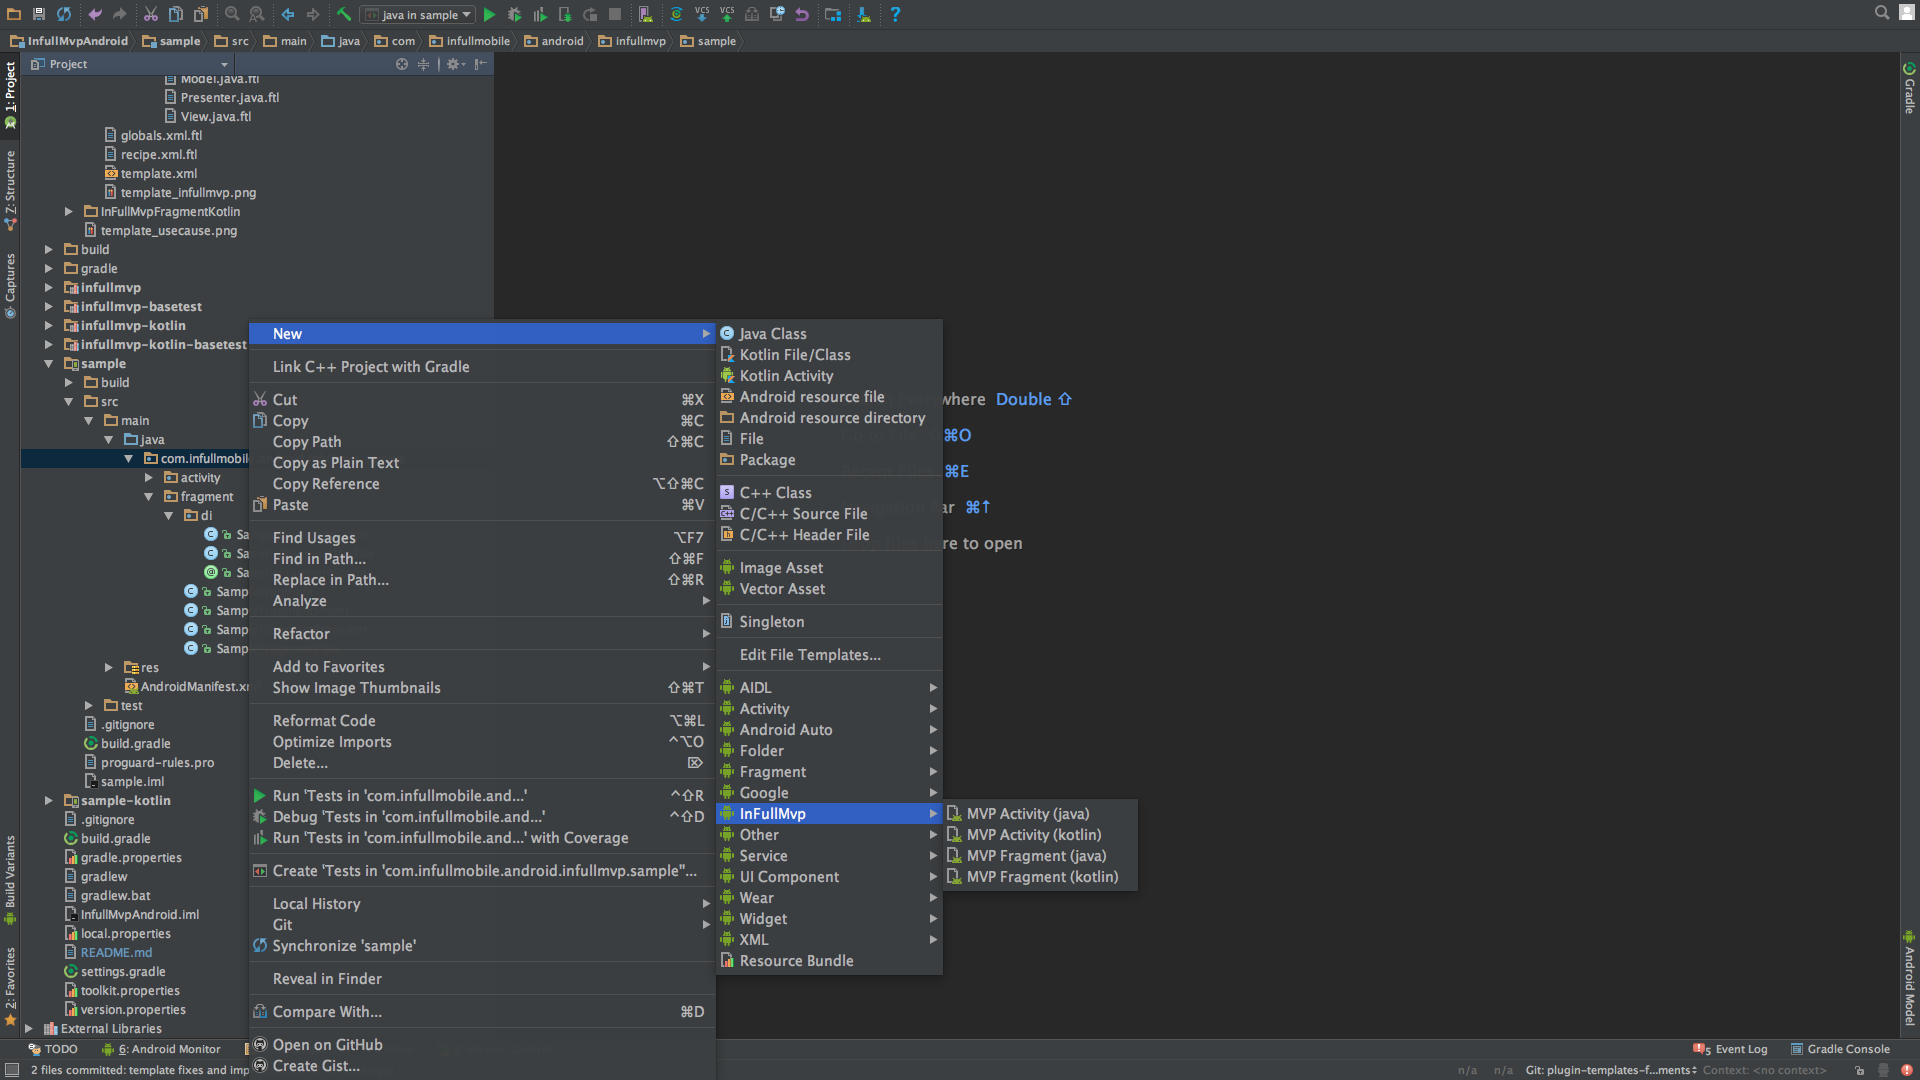Select Edit File Templates... menu entry
The height and width of the screenshot is (1080, 1920).
tap(829, 655)
